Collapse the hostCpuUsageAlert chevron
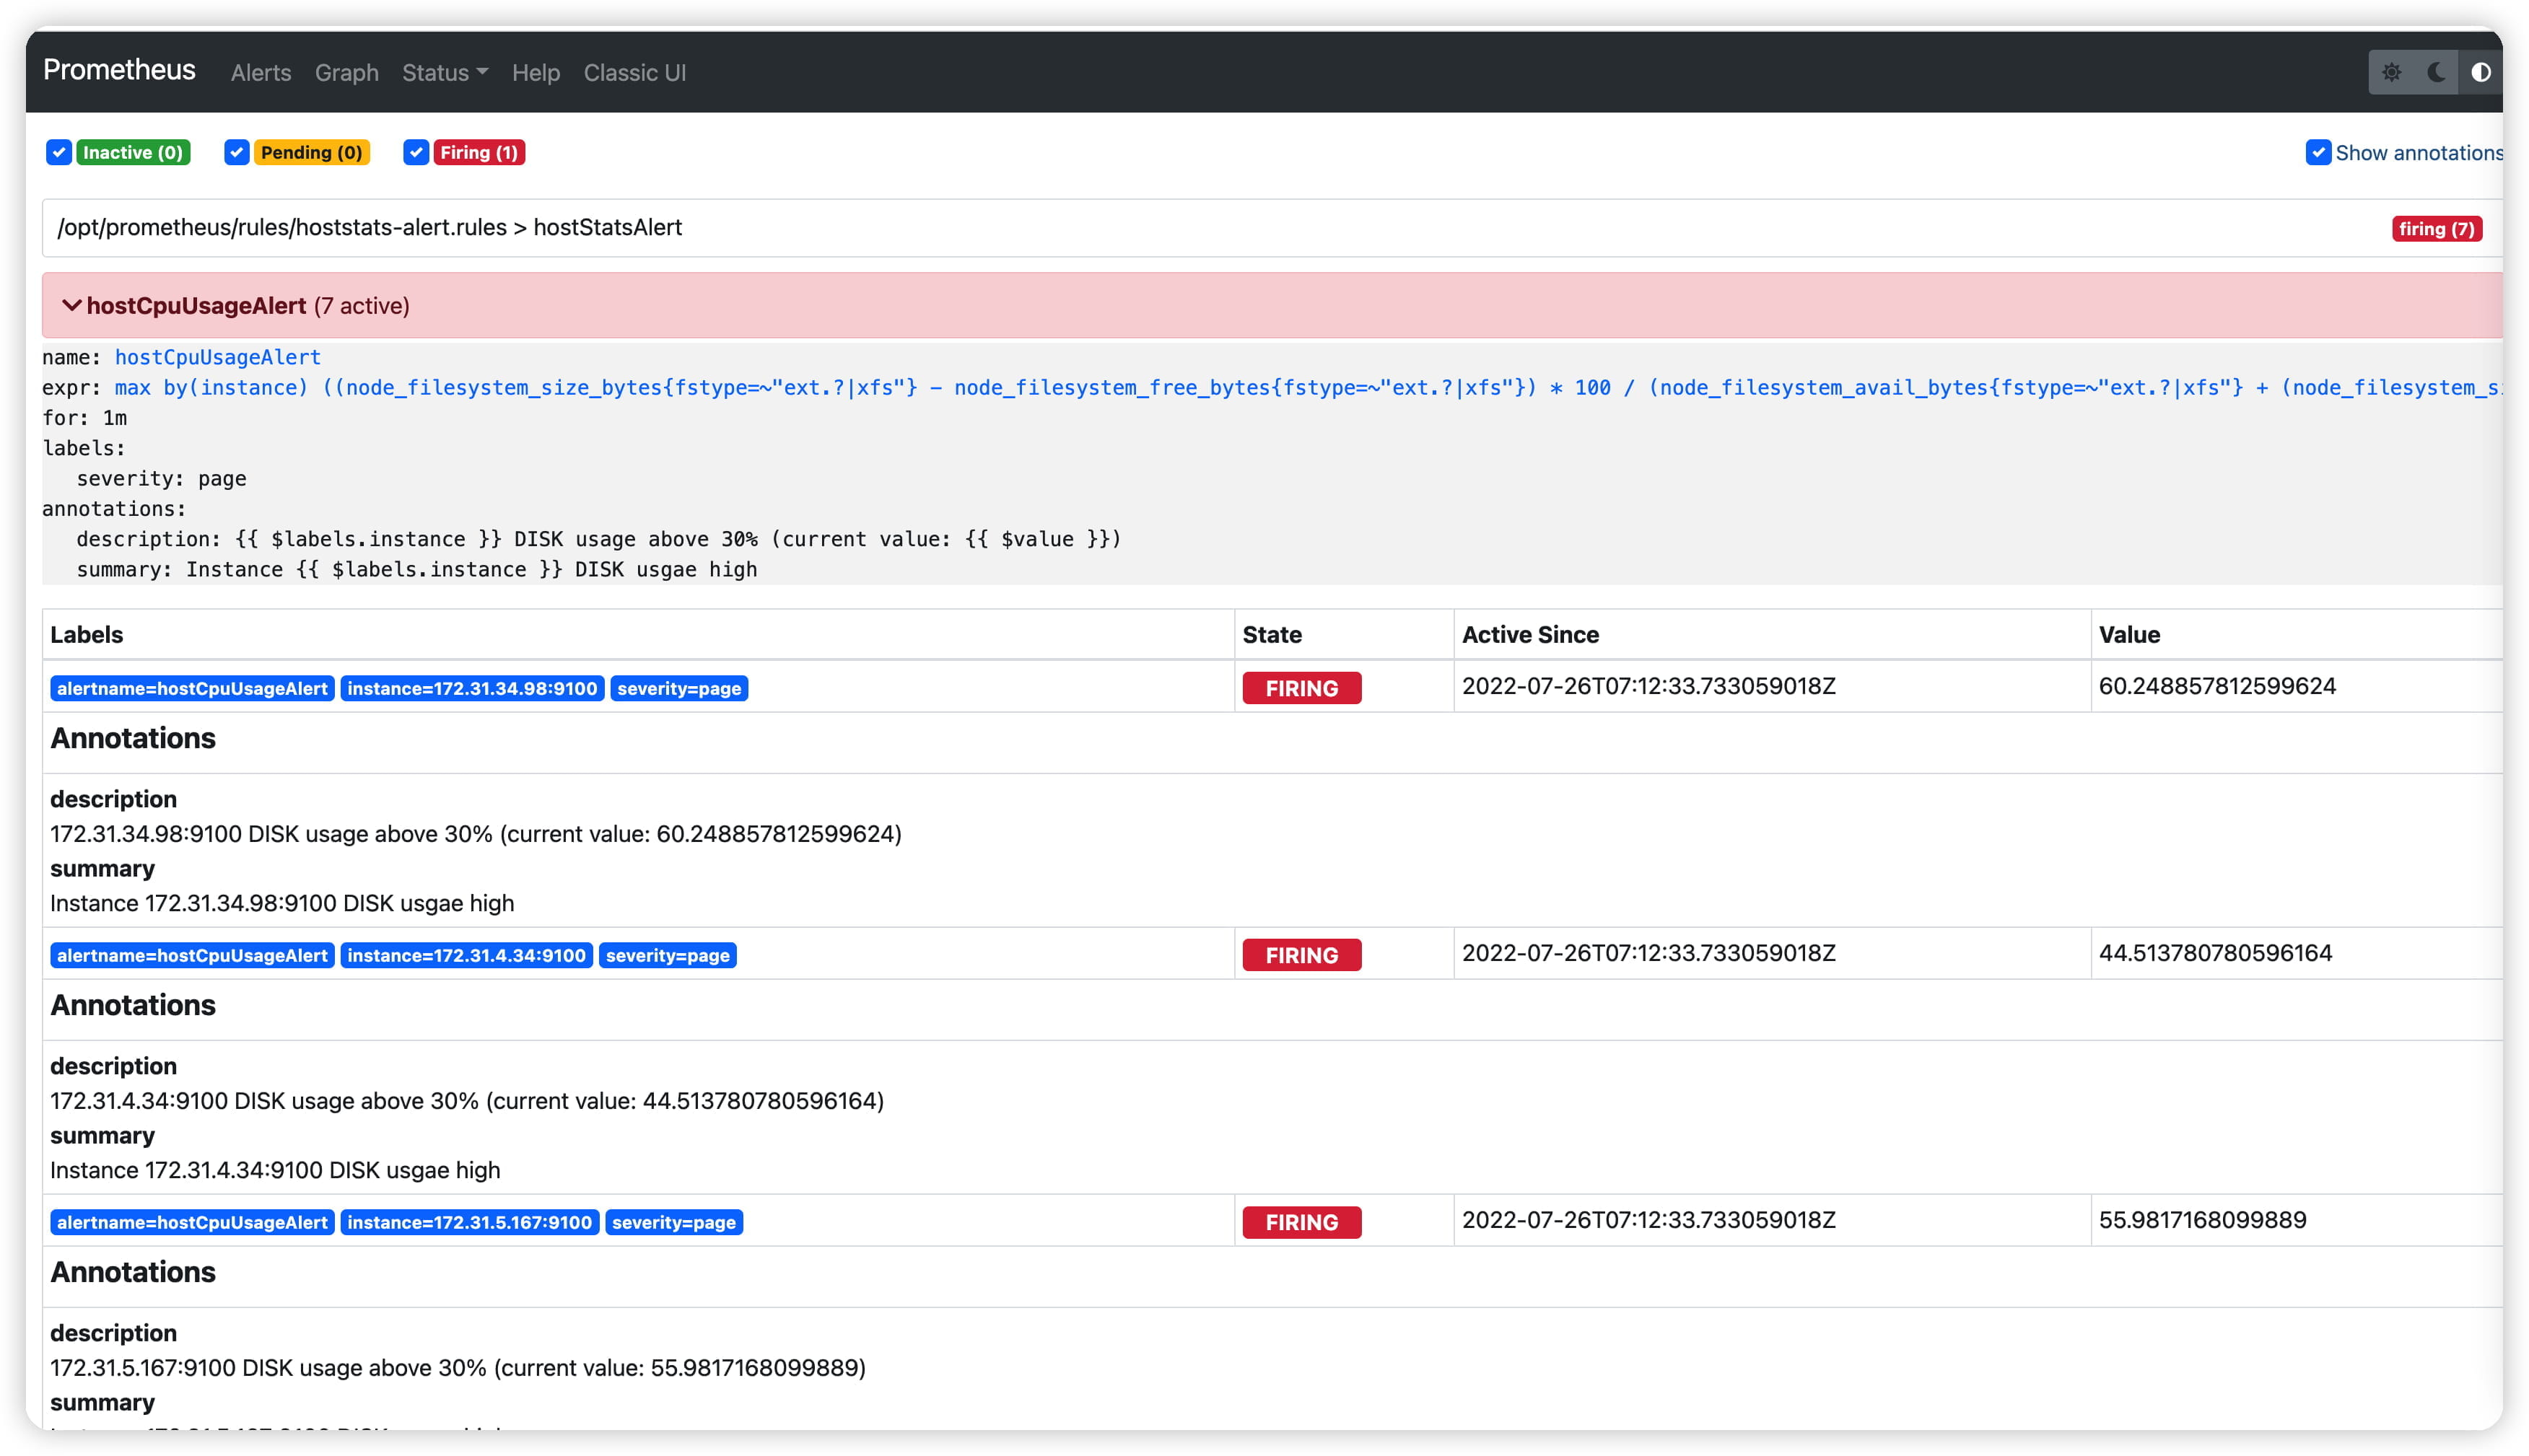Screen dimensions: 2529x1456 pos(71,305)
